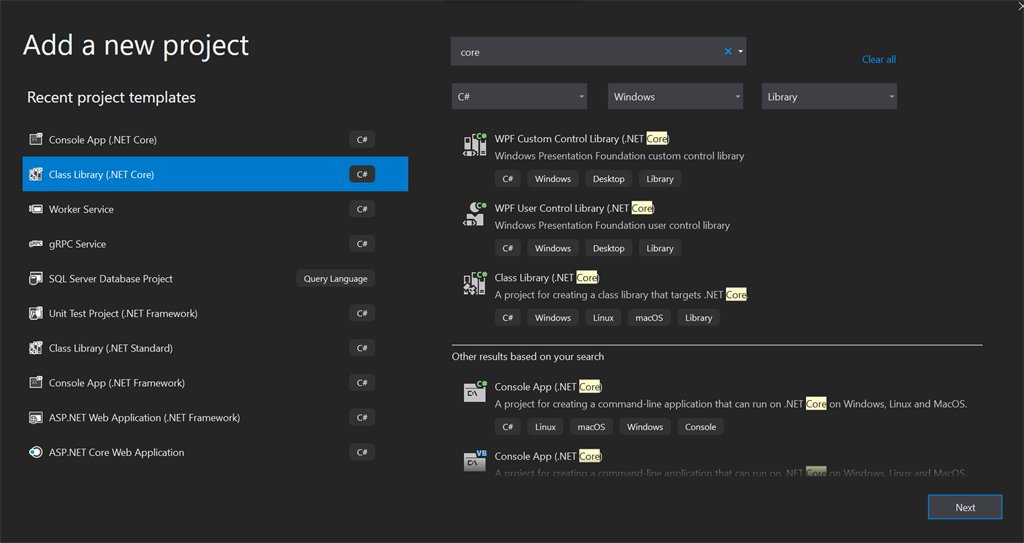The width and height of the screenshot is (1024, 543).
Task: Click the gRPC Service template icon
Action: click(x=36, y=244)
